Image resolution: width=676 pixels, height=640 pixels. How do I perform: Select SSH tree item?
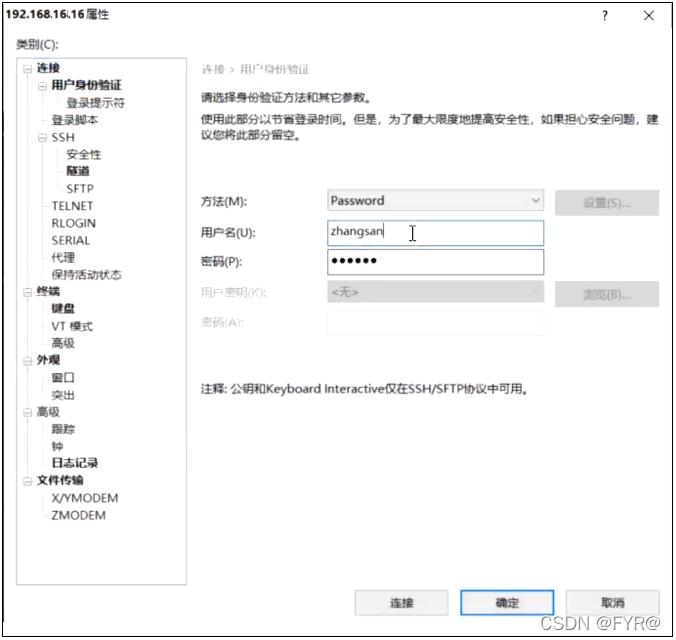63,138
